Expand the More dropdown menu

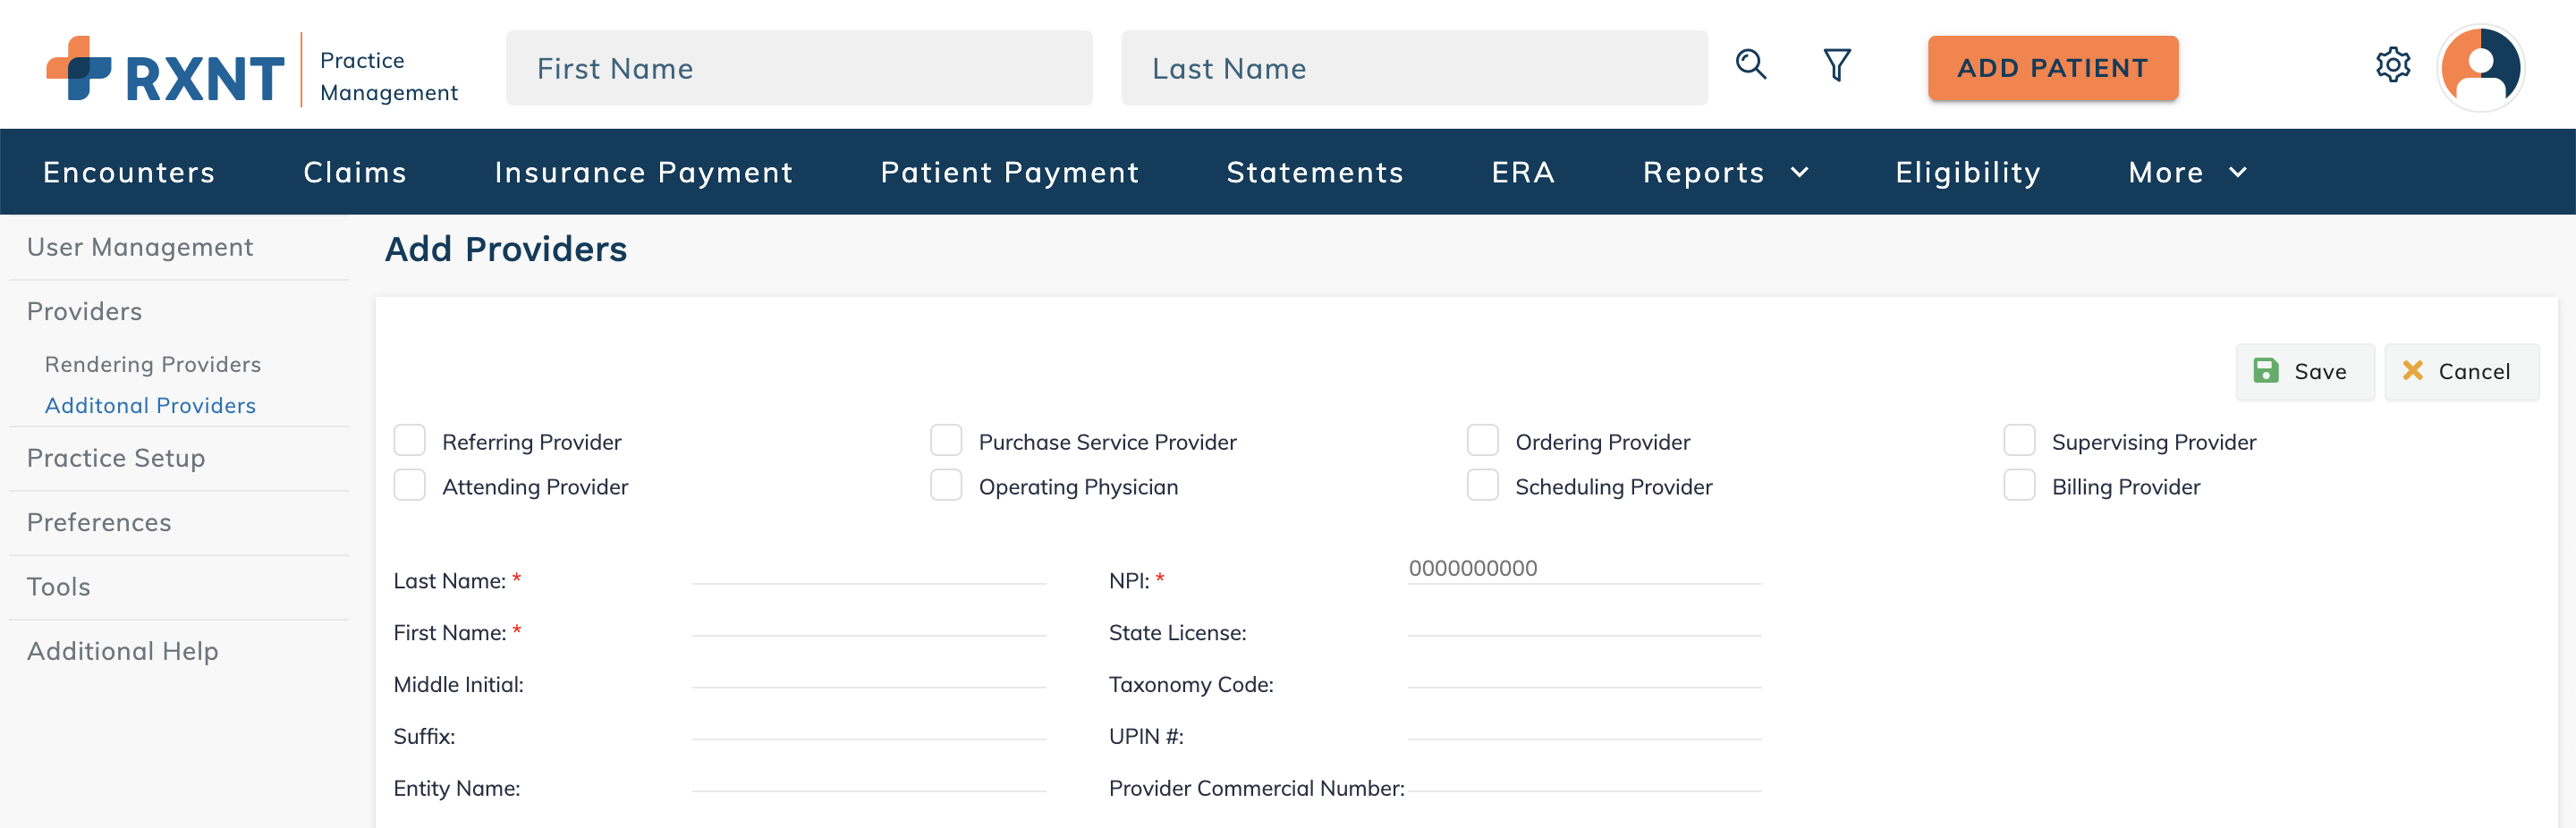[x=2187, y=172]
